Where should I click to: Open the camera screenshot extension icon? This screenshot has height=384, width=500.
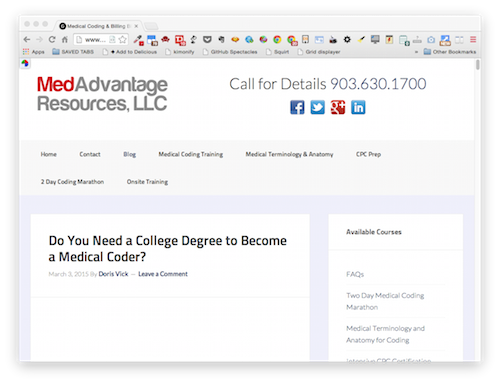(x=431, y=40)
